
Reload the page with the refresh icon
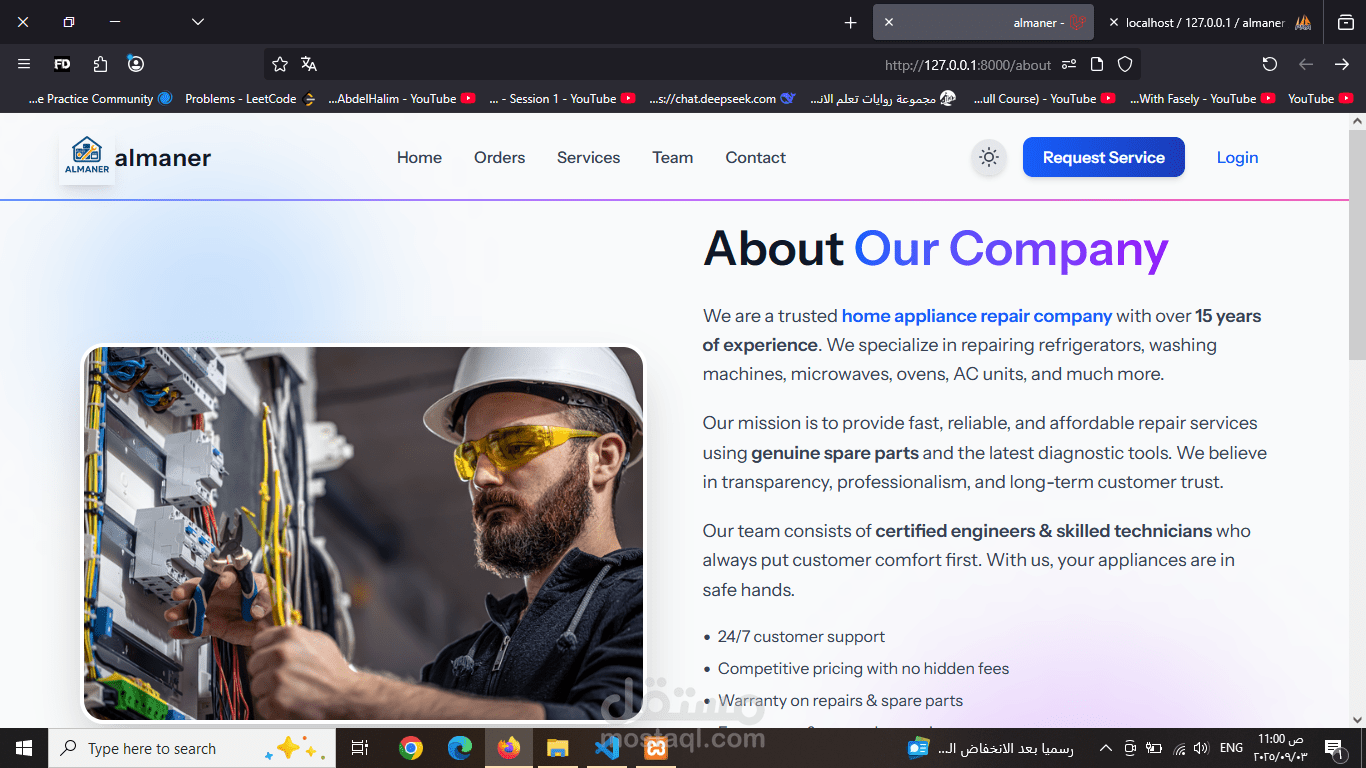click(x=1270, y=64)
